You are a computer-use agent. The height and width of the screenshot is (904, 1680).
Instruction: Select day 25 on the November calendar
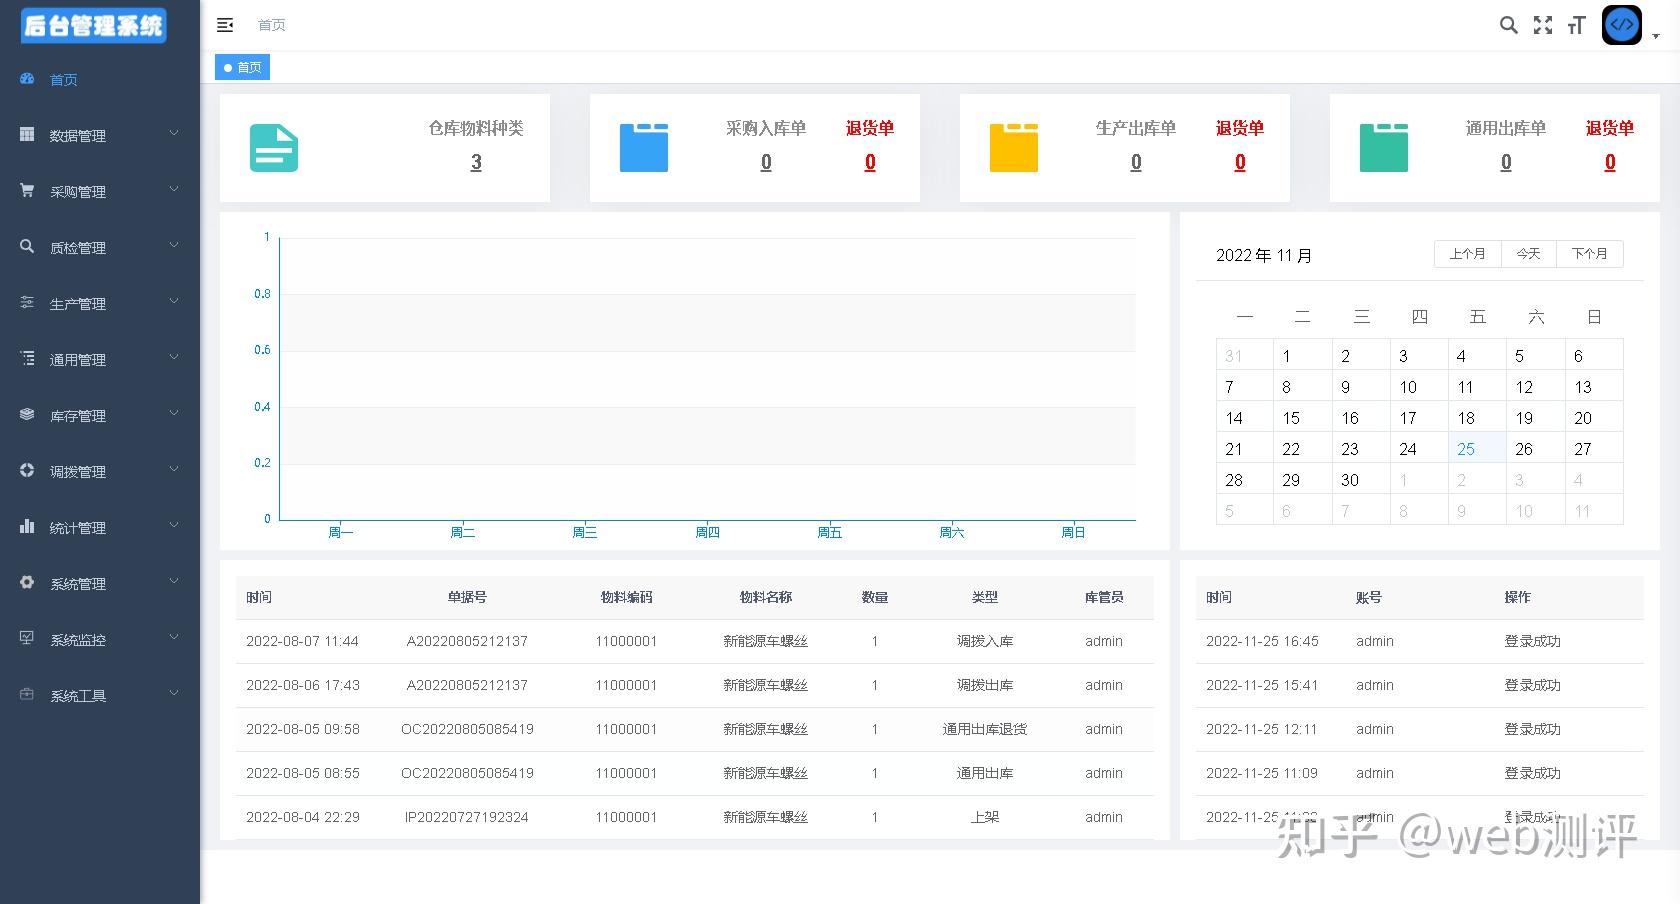coord(1465,449)
